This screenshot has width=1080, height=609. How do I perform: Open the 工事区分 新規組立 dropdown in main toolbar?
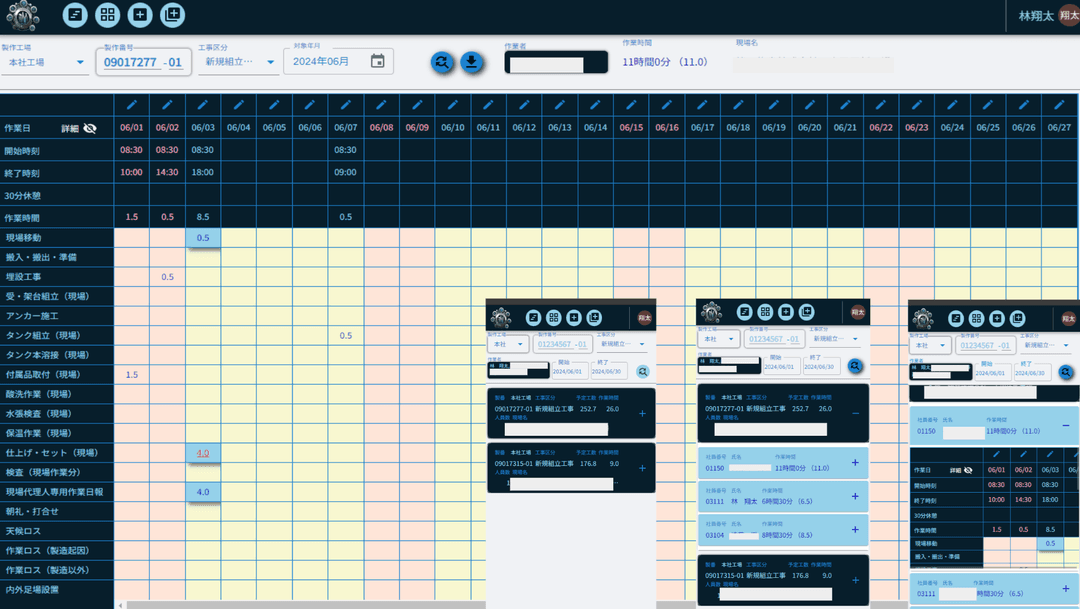pos(238,61)
